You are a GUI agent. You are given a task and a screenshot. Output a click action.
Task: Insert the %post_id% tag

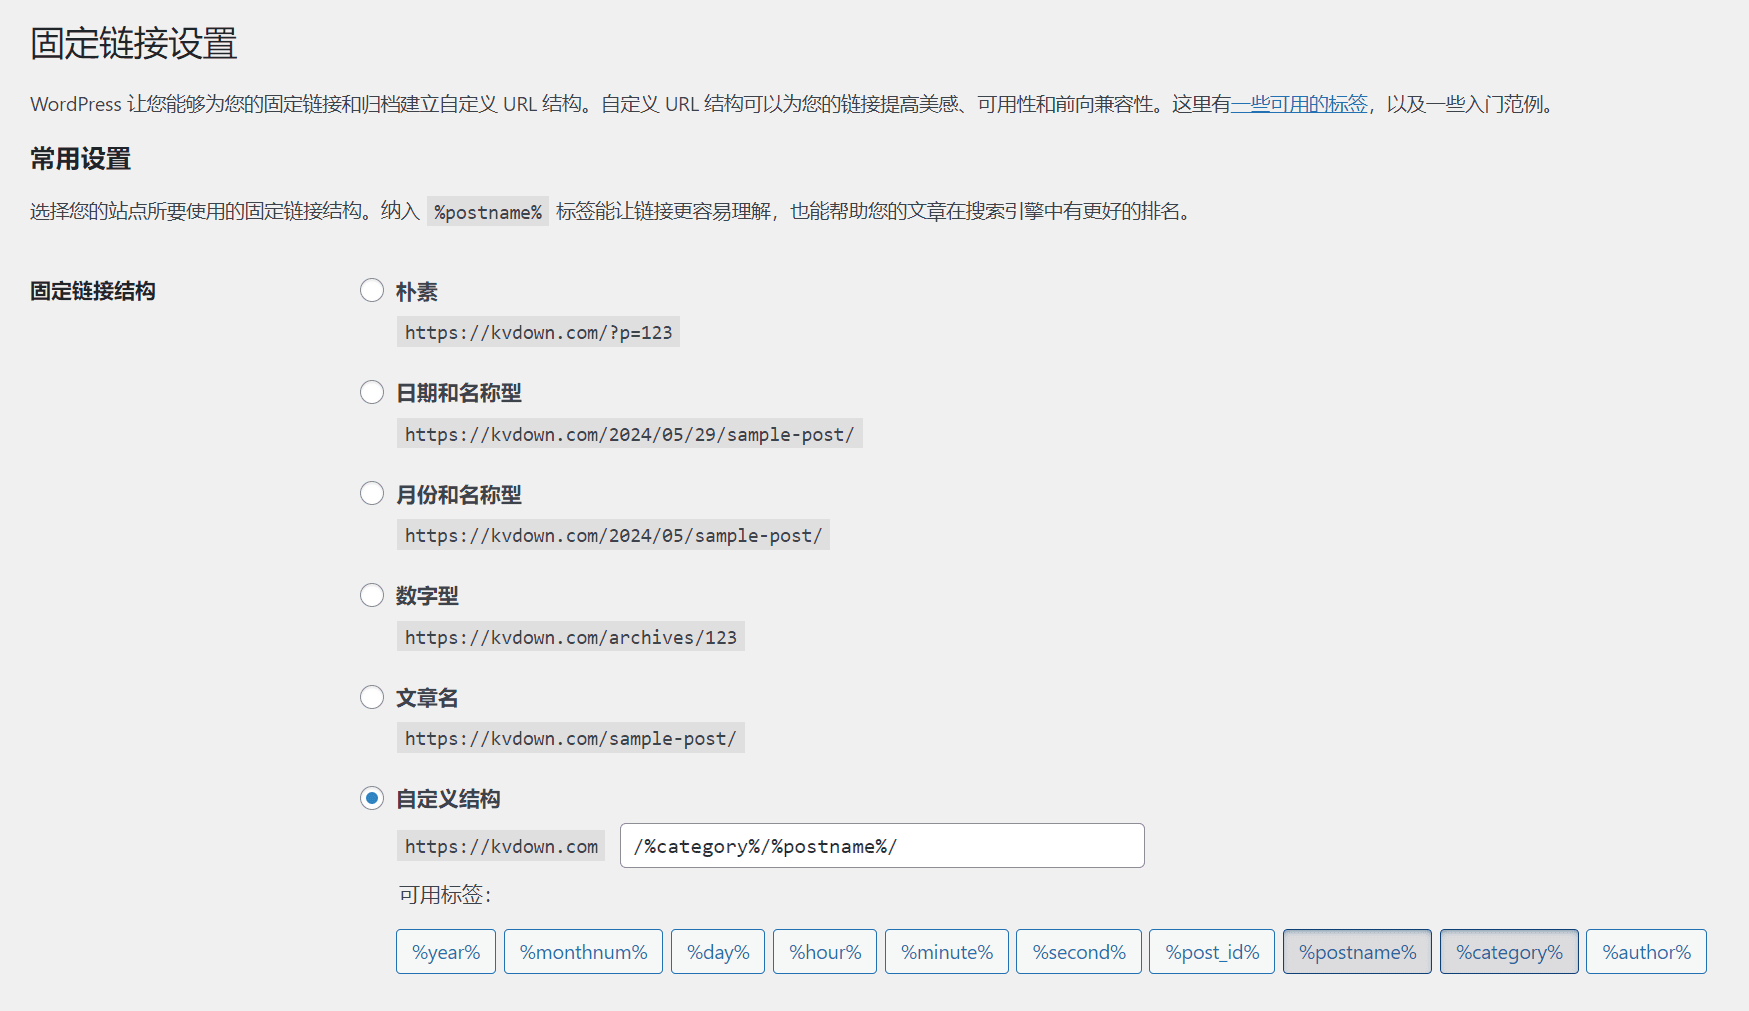pyautogui.click(x=1211, y=951)
